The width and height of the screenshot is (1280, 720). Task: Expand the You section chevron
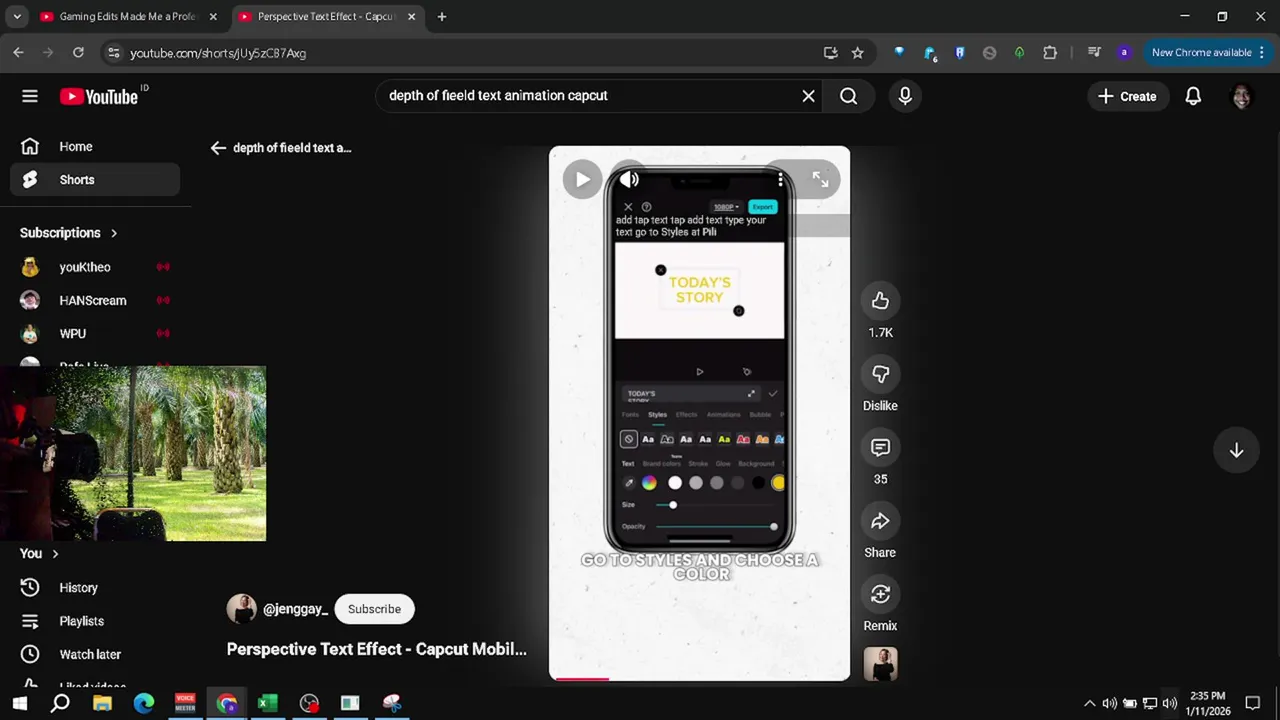(55, 554)
